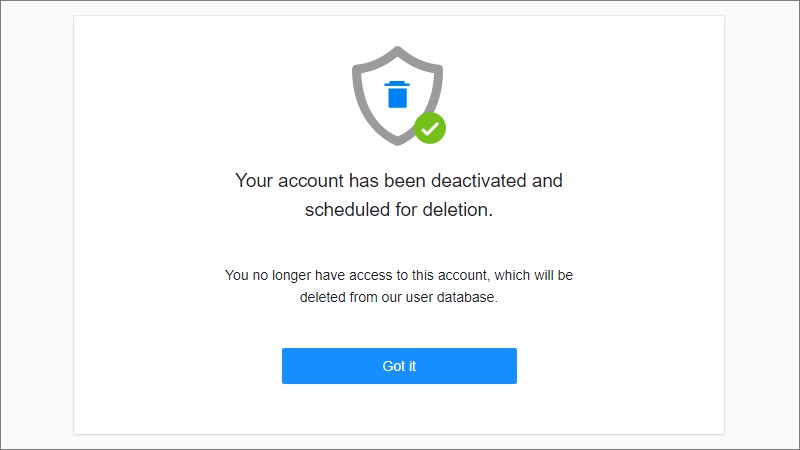Click the white tick inside the green circle
800x450 pixels.
coord(430,128)
